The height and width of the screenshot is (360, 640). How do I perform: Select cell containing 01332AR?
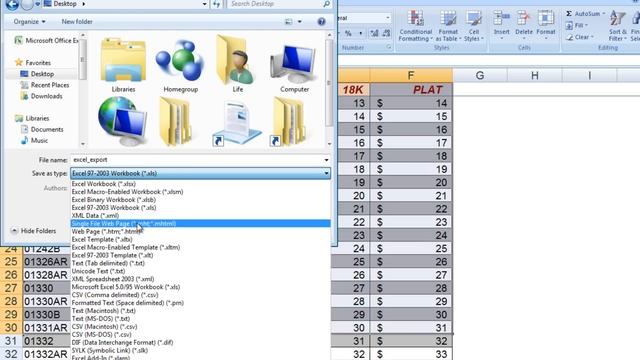46,354
